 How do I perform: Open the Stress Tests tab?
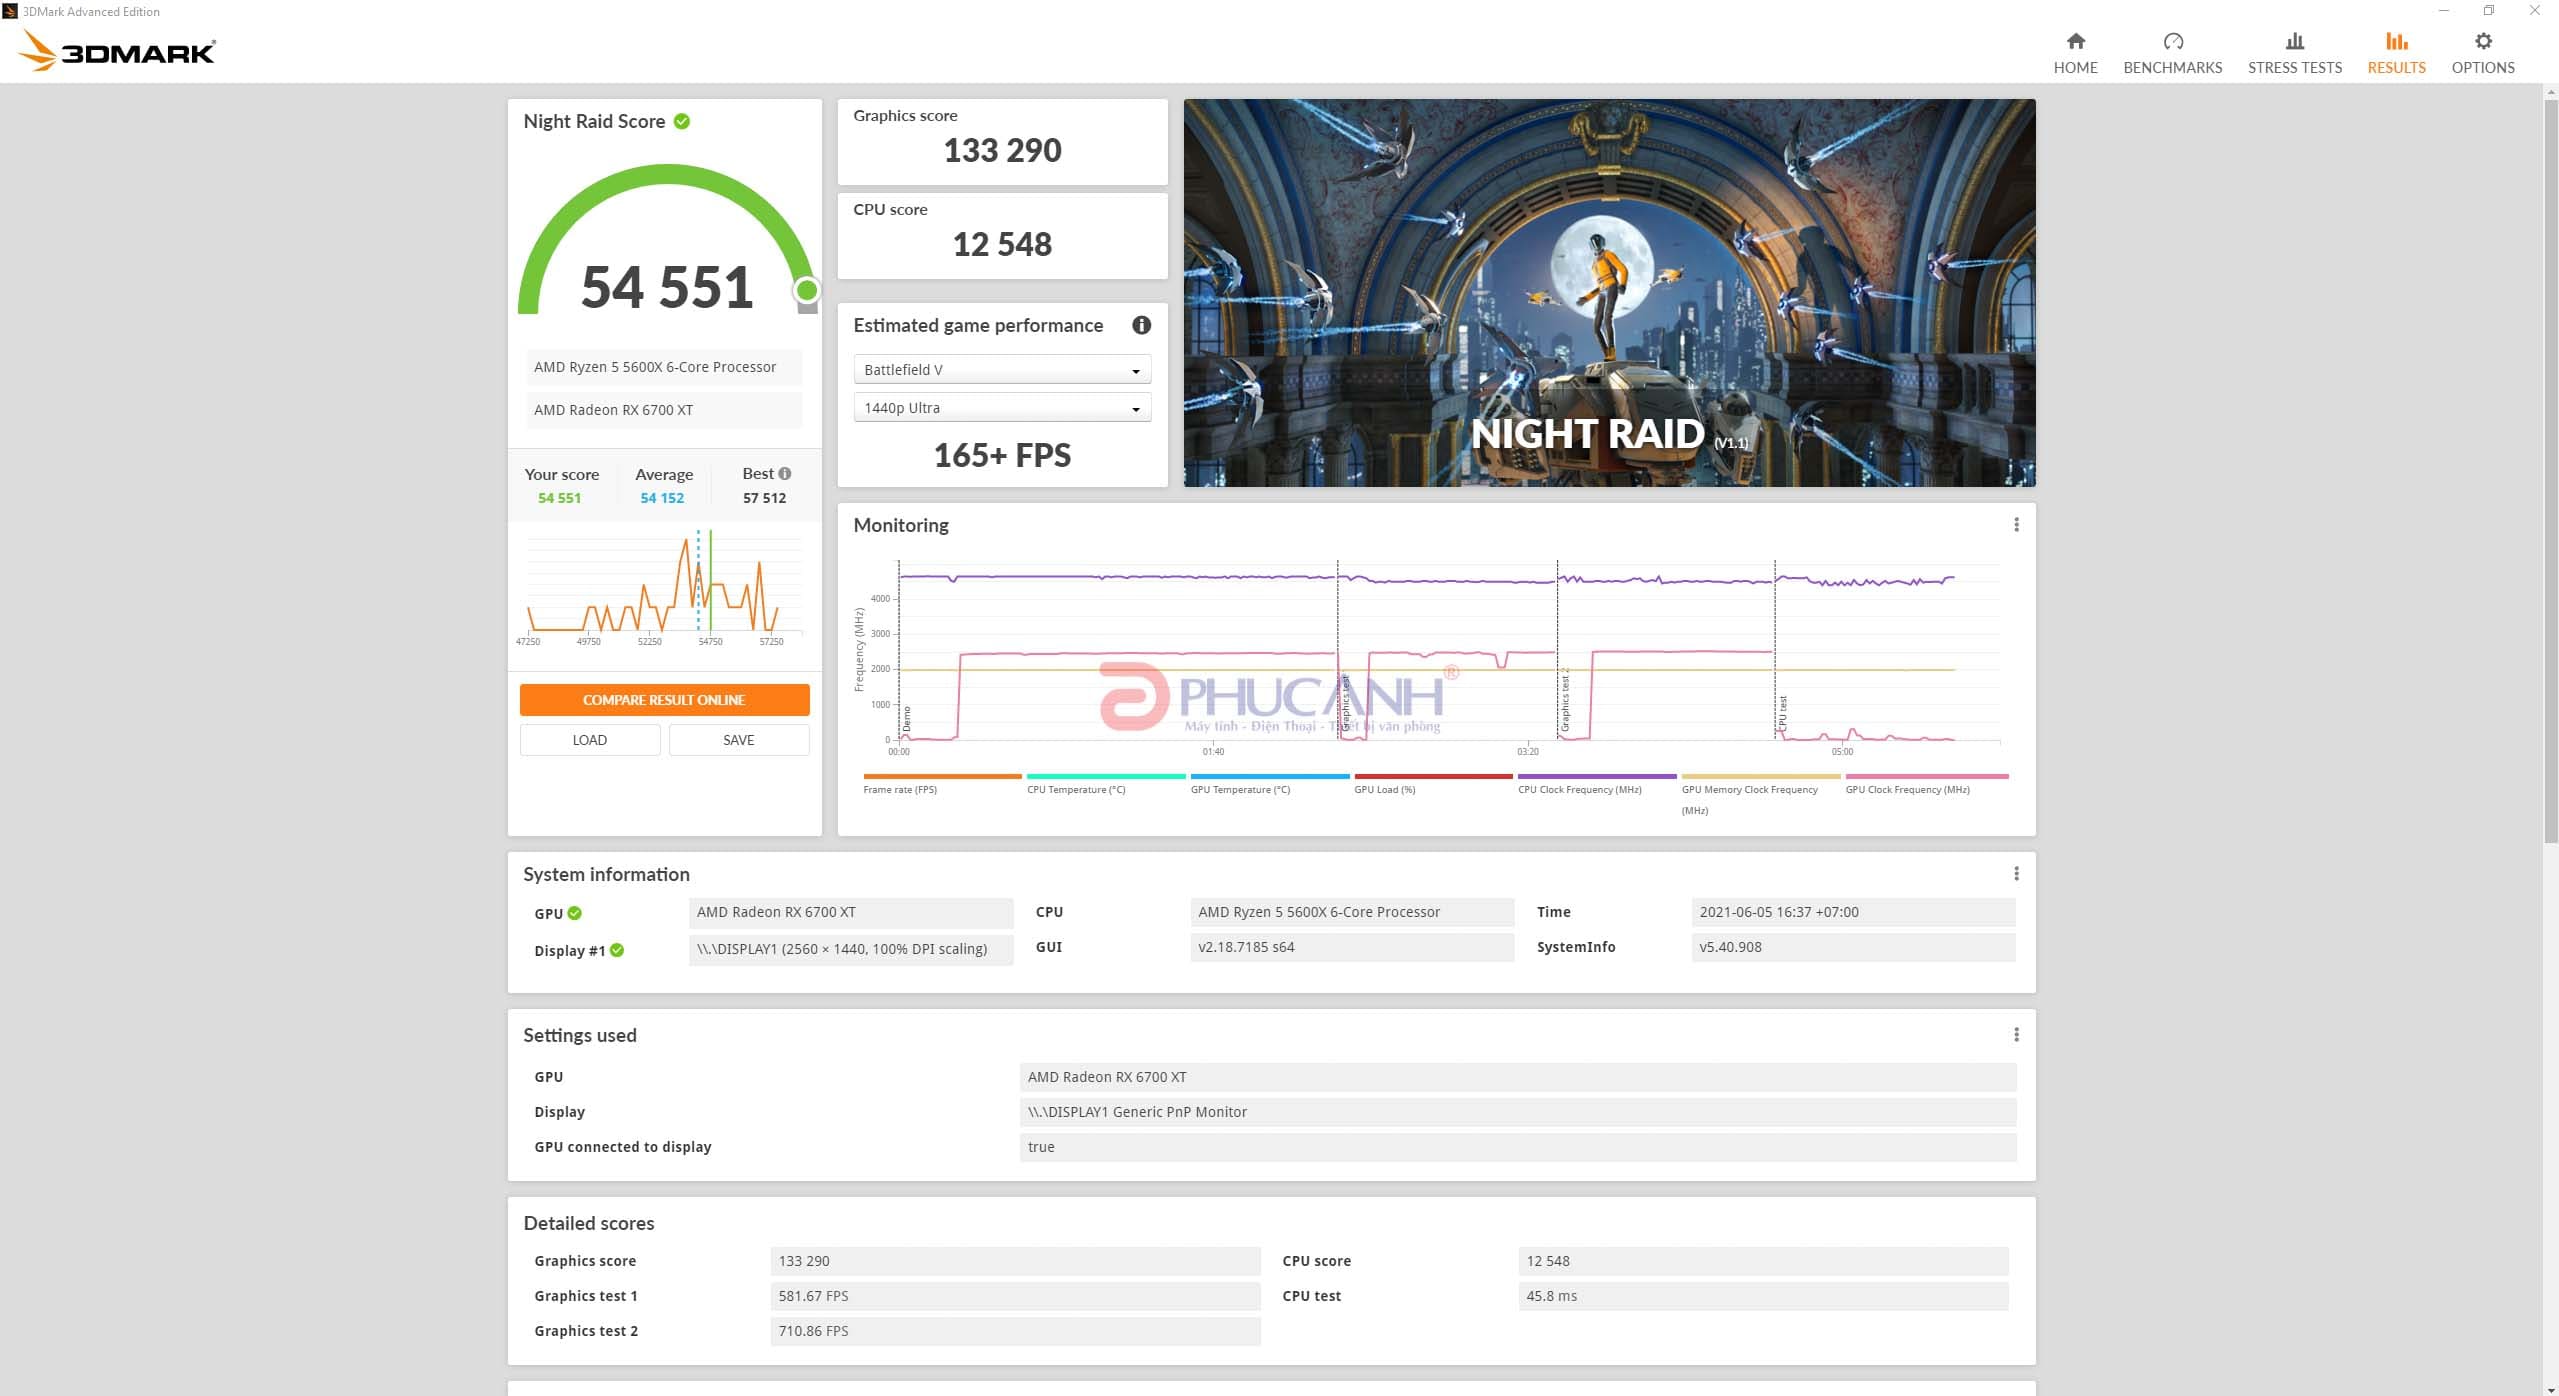2294,54
